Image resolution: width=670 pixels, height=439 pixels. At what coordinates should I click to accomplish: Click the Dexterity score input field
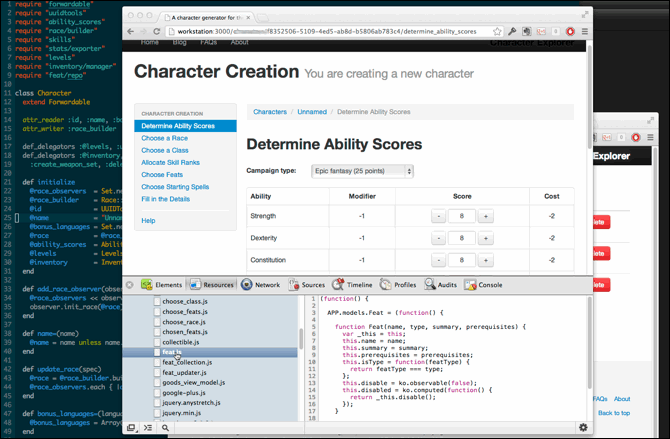[461, 238]
